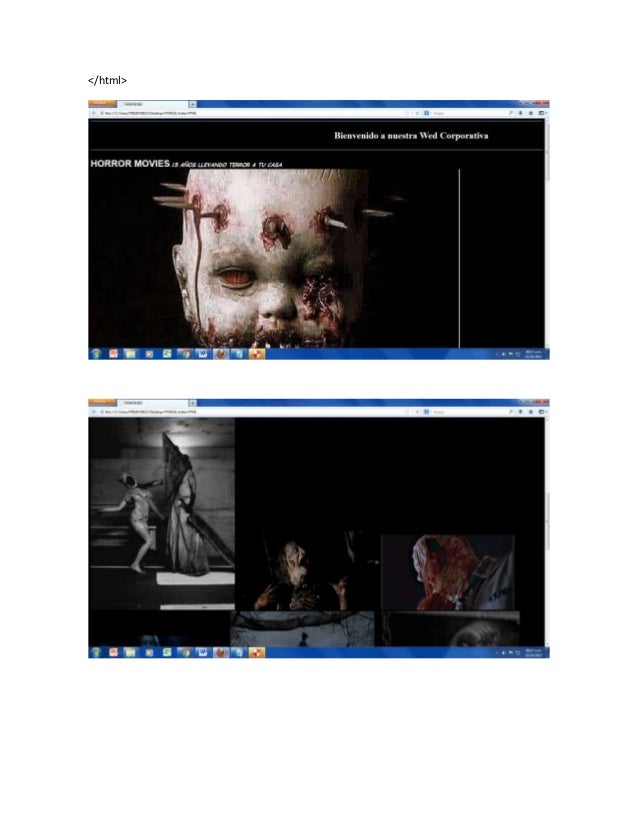Click the search field in the second screenshot's browser

(x=464, y=412)
